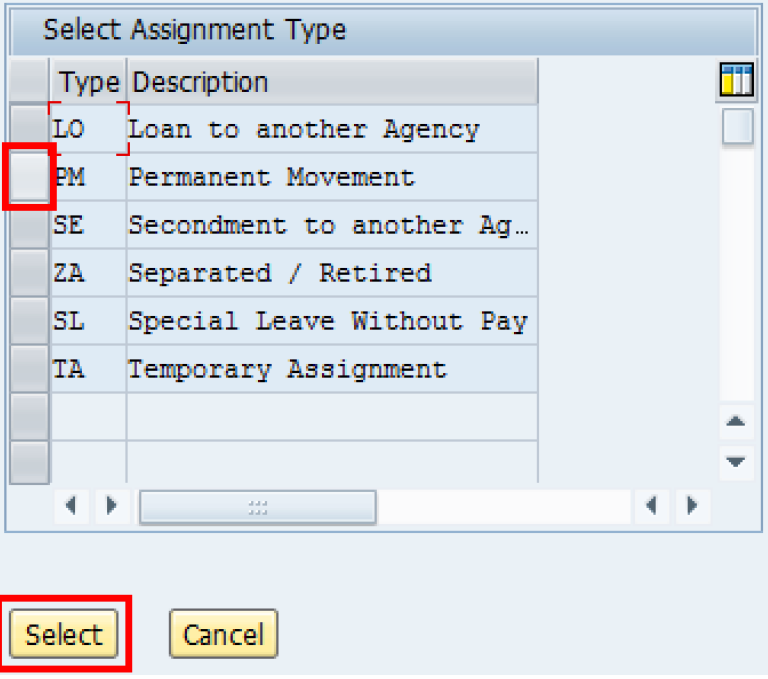
Task: Click the select-all corner cell of table
Action: pos(28,81)
